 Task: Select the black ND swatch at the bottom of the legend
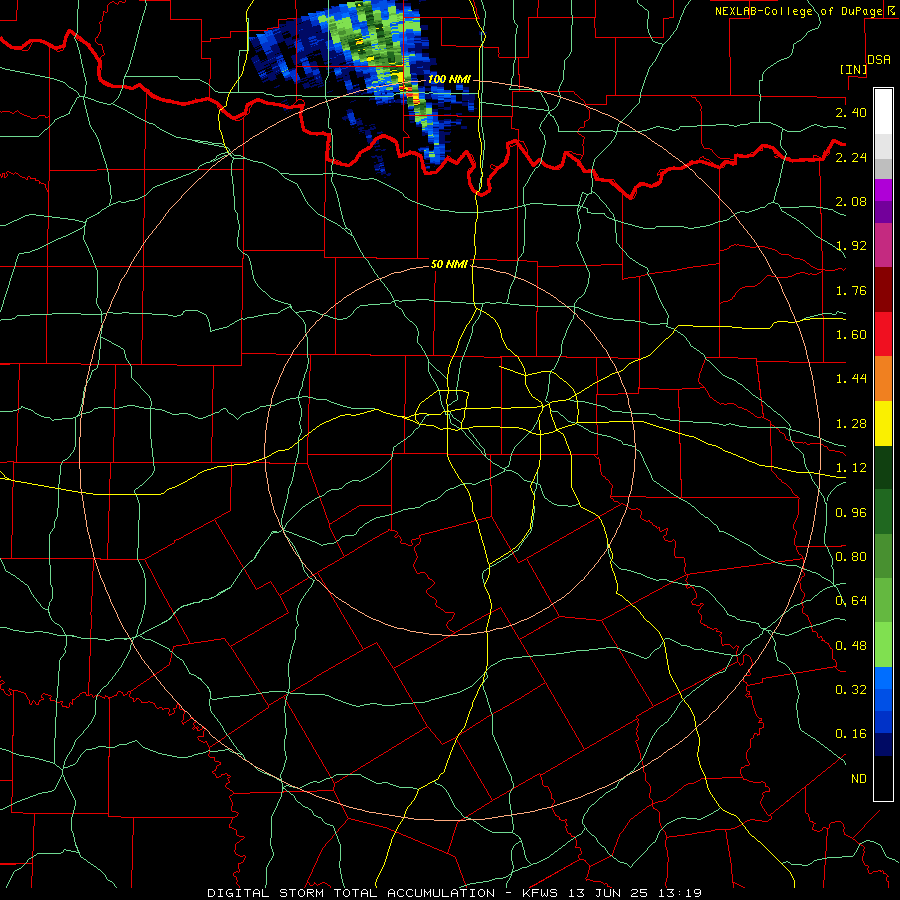click(883, 778)
